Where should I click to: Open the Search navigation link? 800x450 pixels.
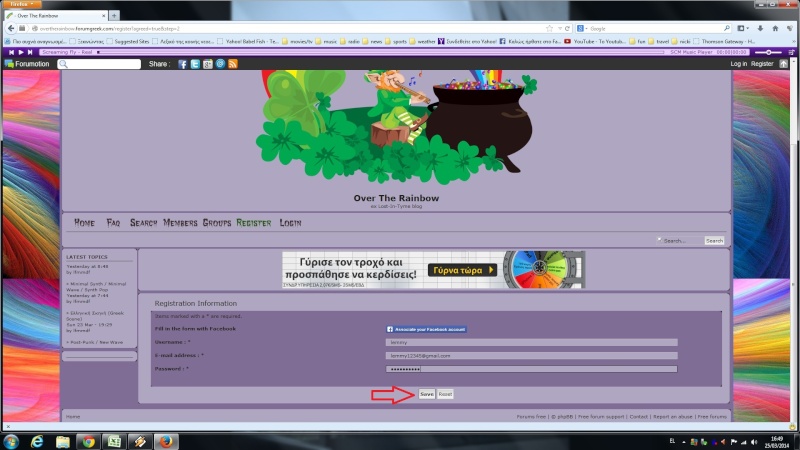[x=143, y=222]
